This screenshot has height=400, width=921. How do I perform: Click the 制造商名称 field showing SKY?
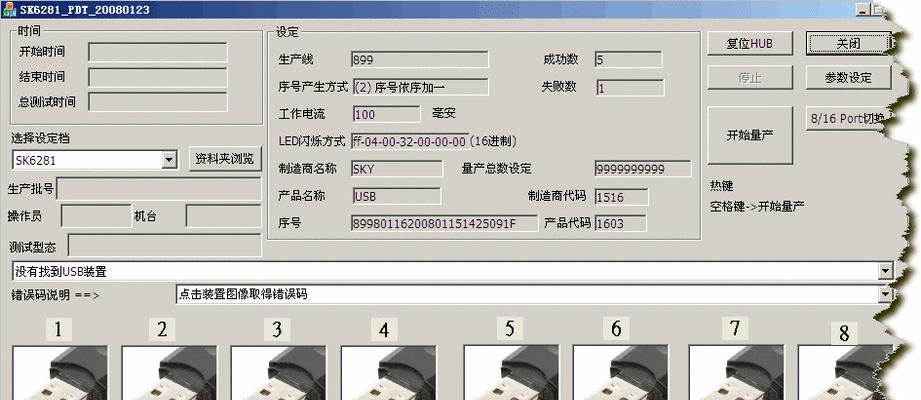[x=397, y=169]
